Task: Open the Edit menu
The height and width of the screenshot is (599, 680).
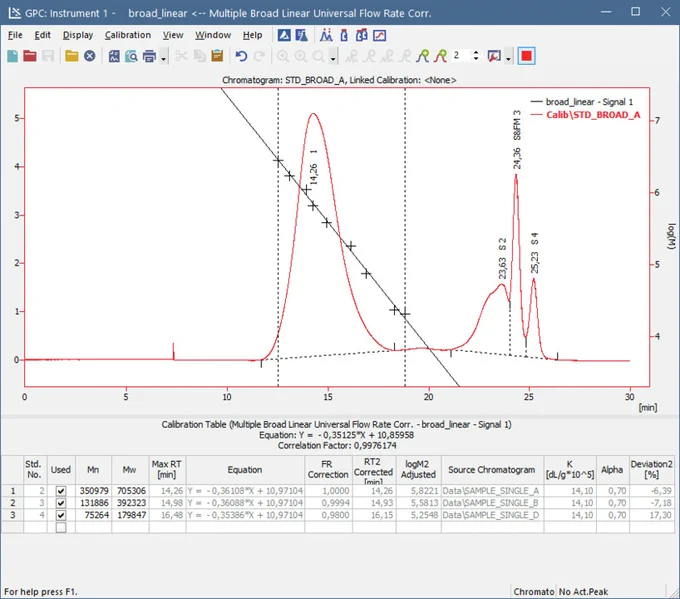Action: point(42,35)
